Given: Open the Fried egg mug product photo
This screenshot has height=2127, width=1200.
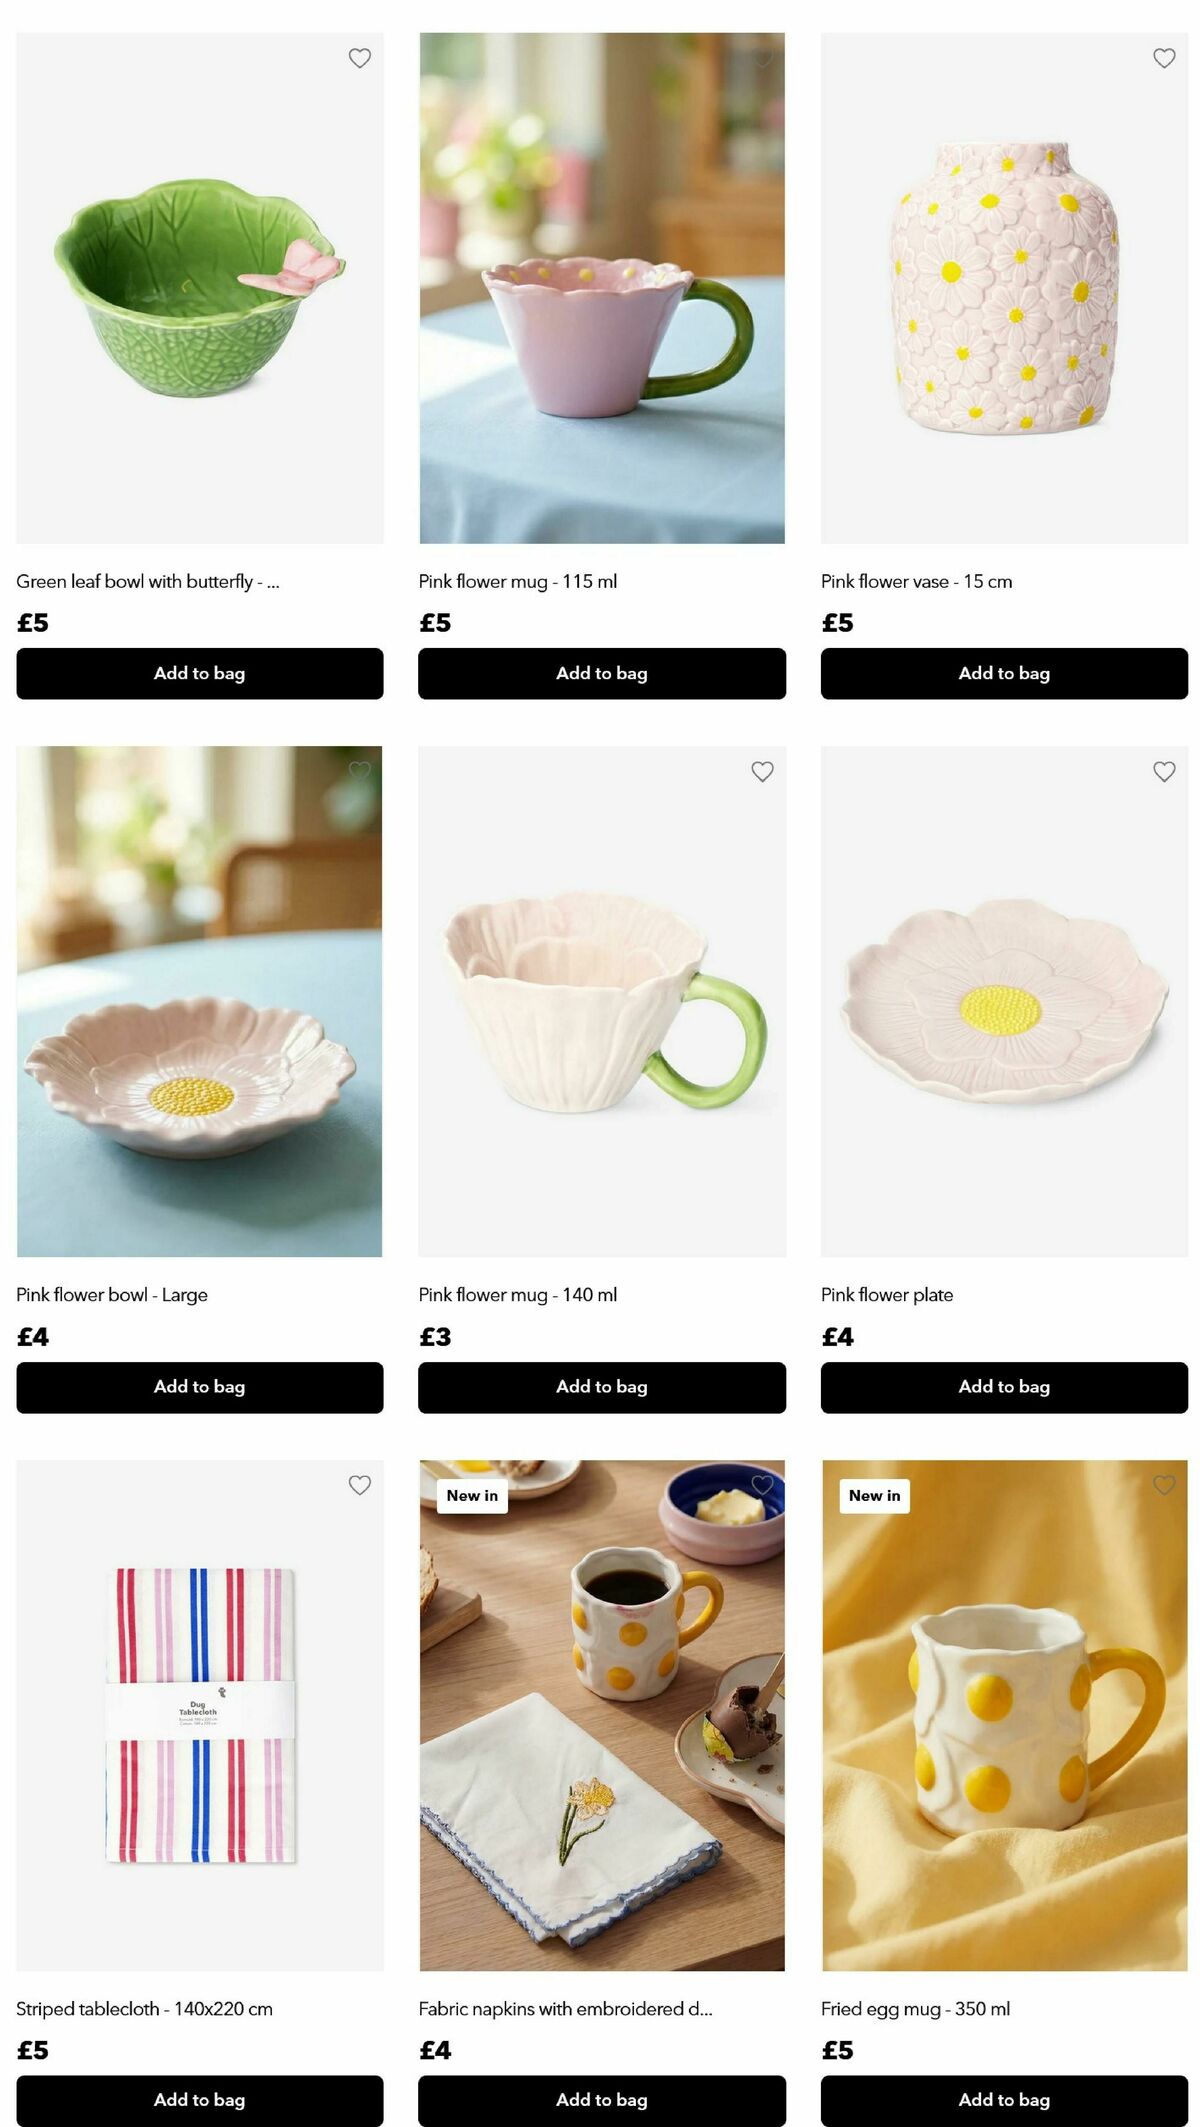Looking at the screenshot, I should pos(1004,1716).
